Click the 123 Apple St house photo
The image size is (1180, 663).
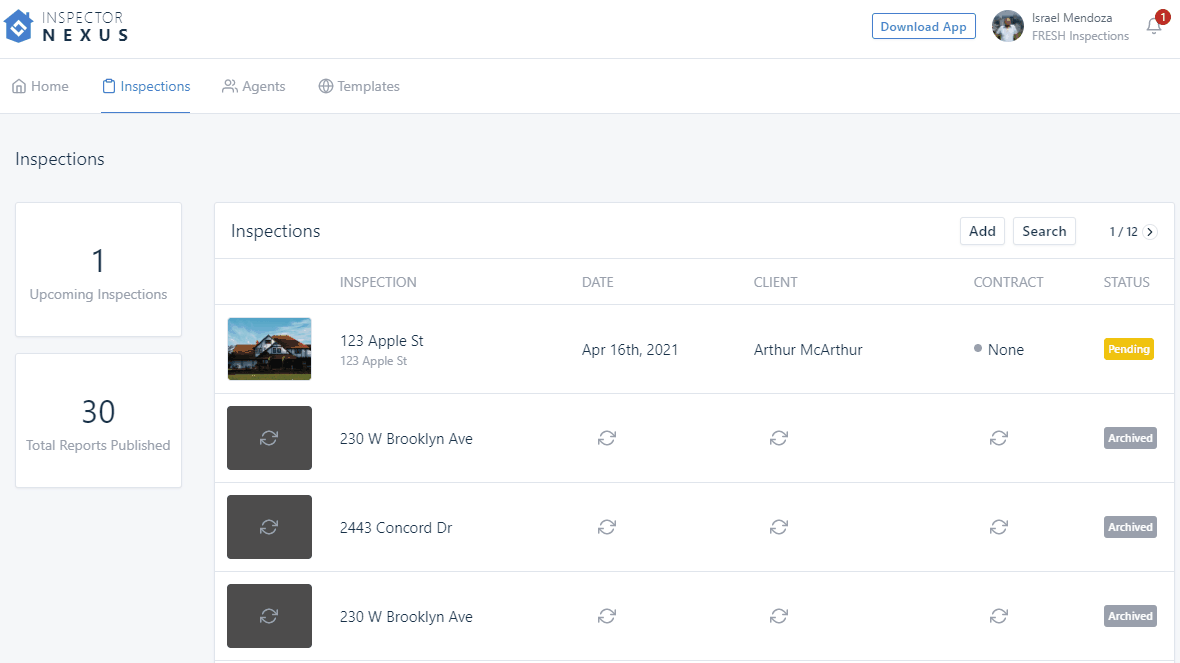[x=269, y=349]
